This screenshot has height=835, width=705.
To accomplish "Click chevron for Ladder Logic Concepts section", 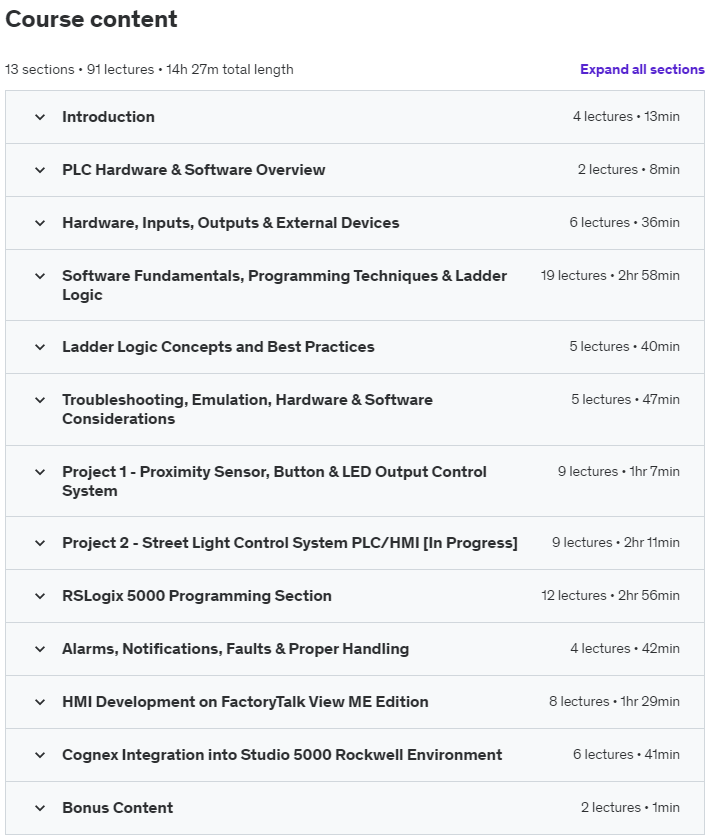I will click(x=40, y=347).
